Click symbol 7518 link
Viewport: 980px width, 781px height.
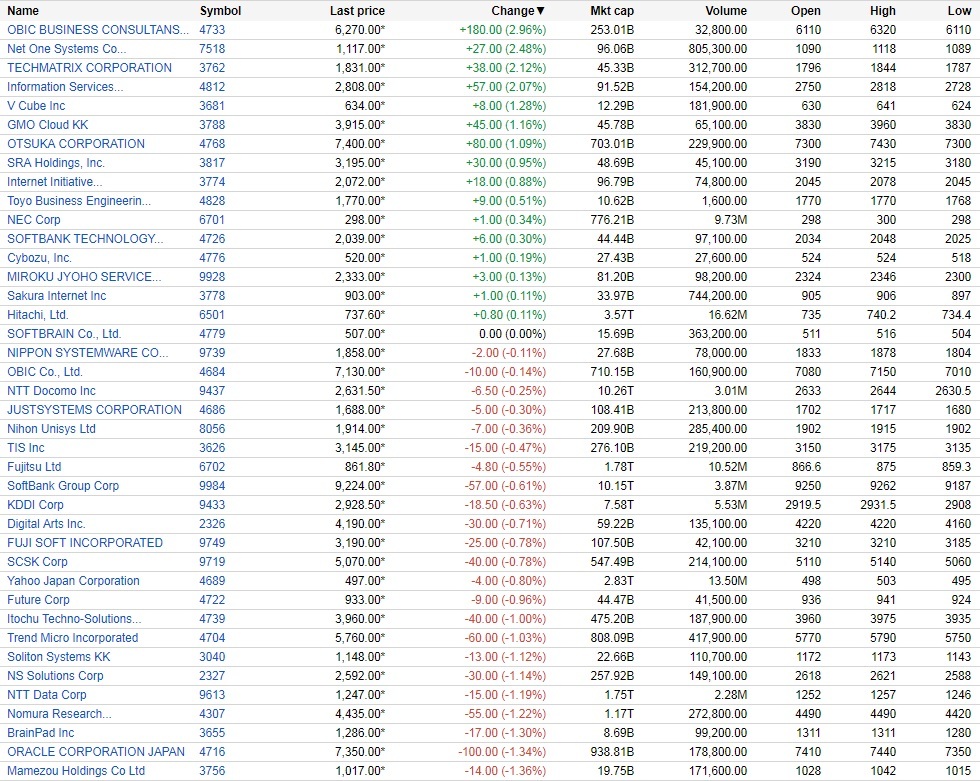coord(212,49)
